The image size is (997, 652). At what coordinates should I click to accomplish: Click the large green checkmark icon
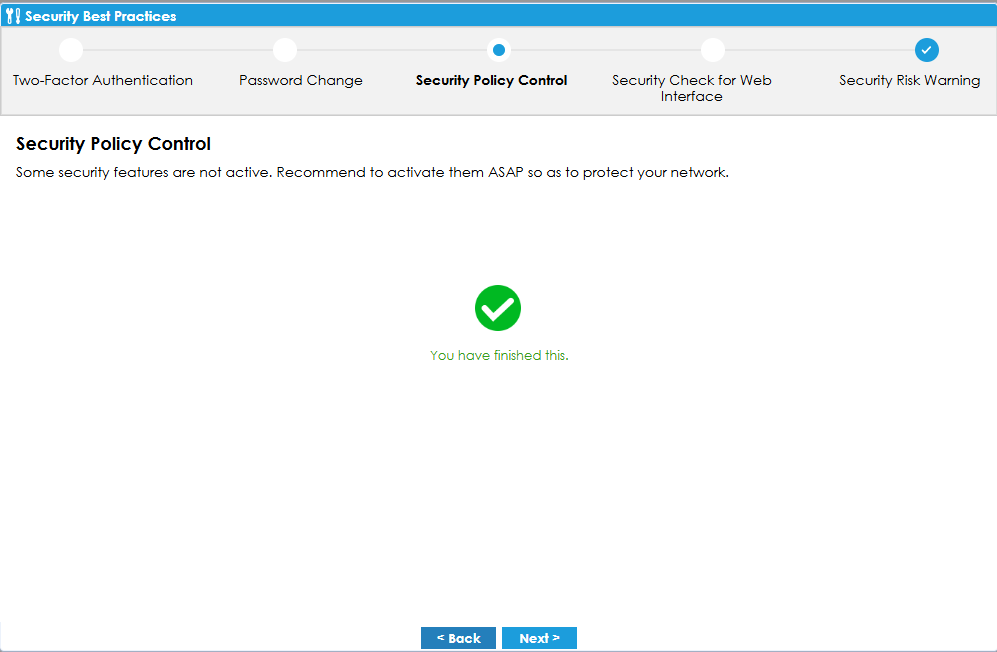coord(498,308)
